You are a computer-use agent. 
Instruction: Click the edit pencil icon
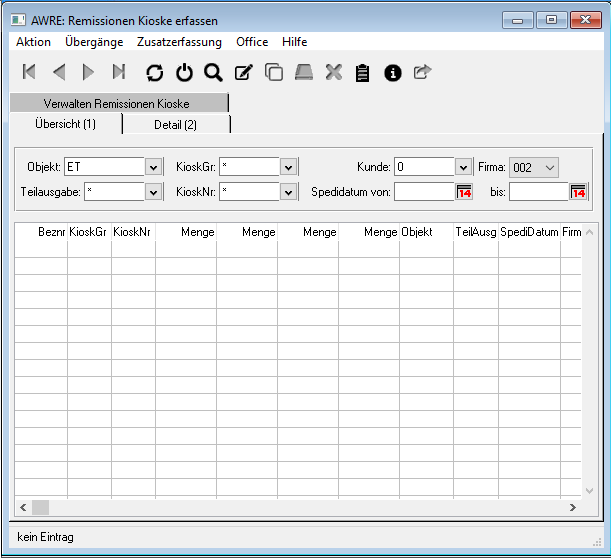point(243,72)
